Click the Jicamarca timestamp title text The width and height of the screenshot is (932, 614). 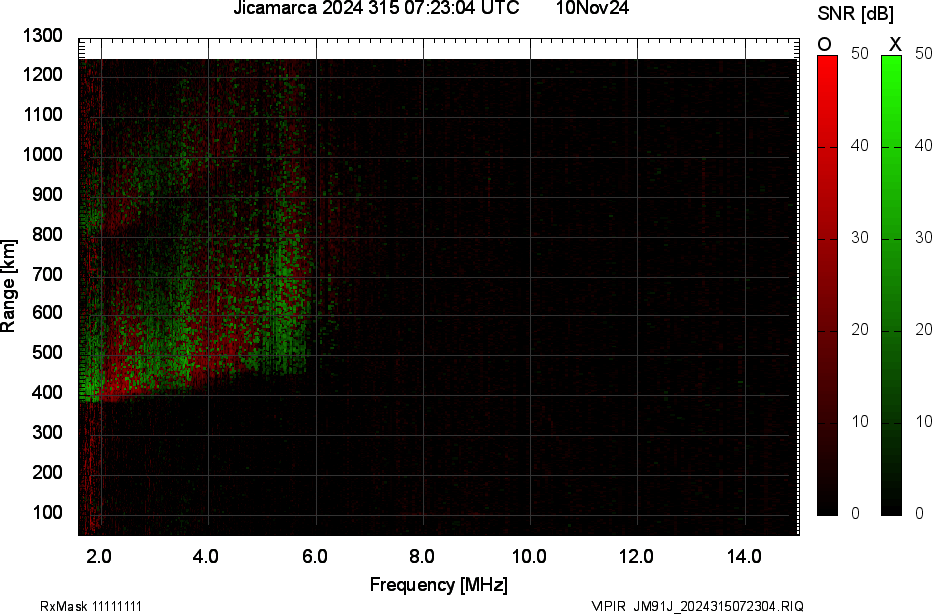click(x=376, y=9)
